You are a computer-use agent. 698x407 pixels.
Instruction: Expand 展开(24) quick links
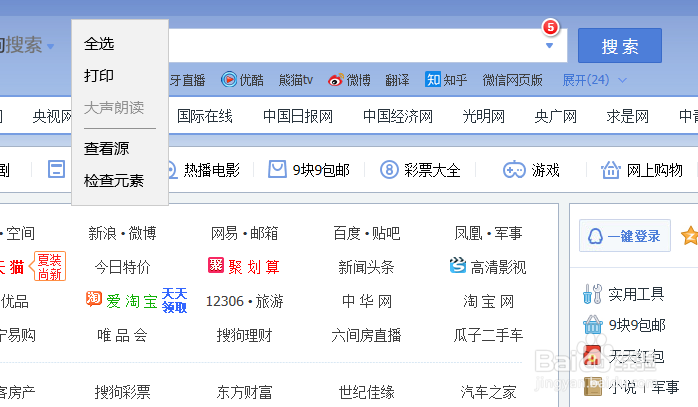[594, 80]
